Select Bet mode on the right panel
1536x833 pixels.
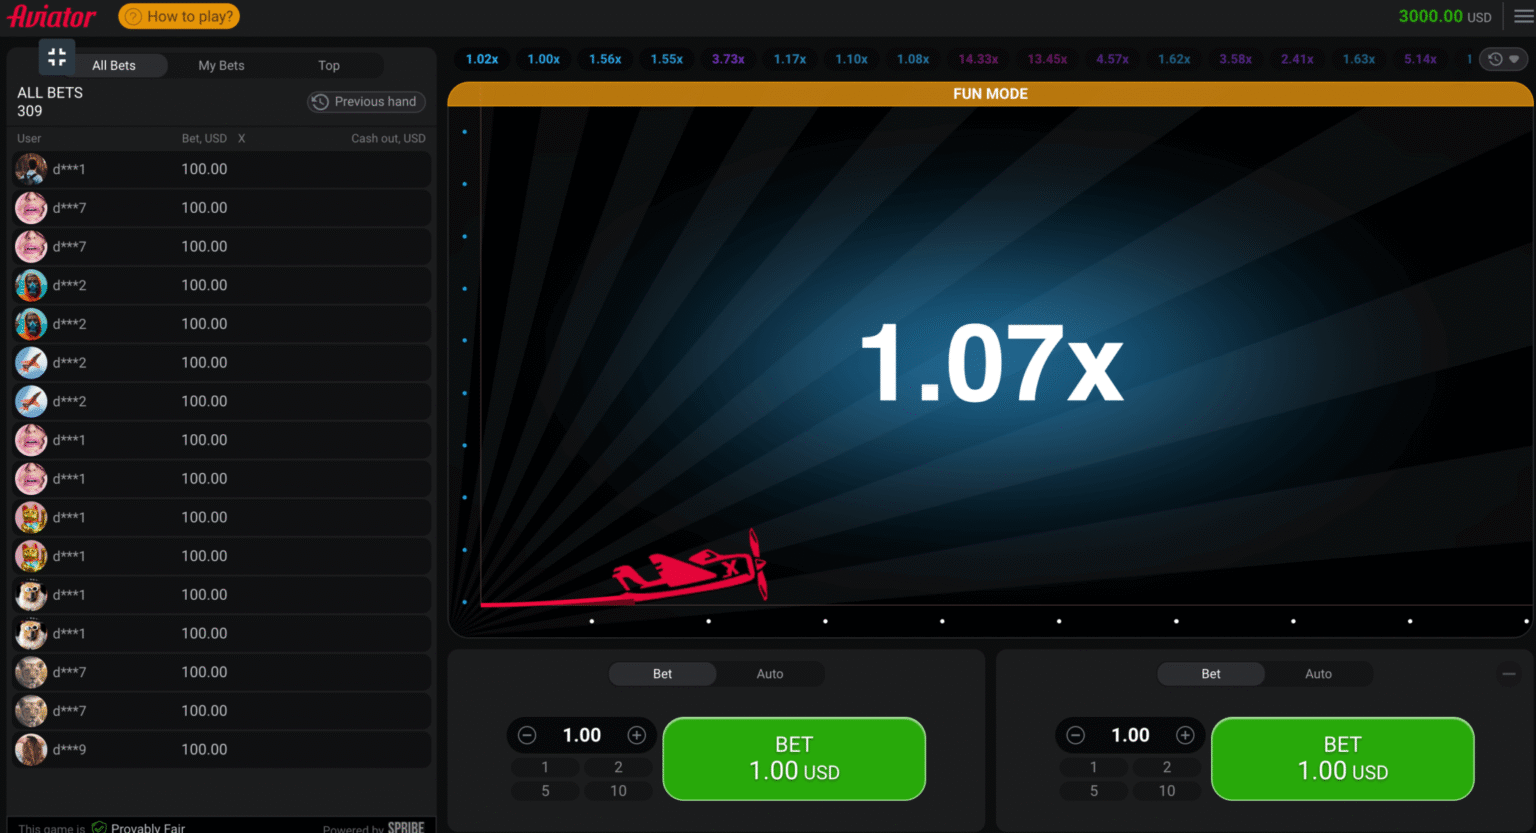coord(1210,673)
